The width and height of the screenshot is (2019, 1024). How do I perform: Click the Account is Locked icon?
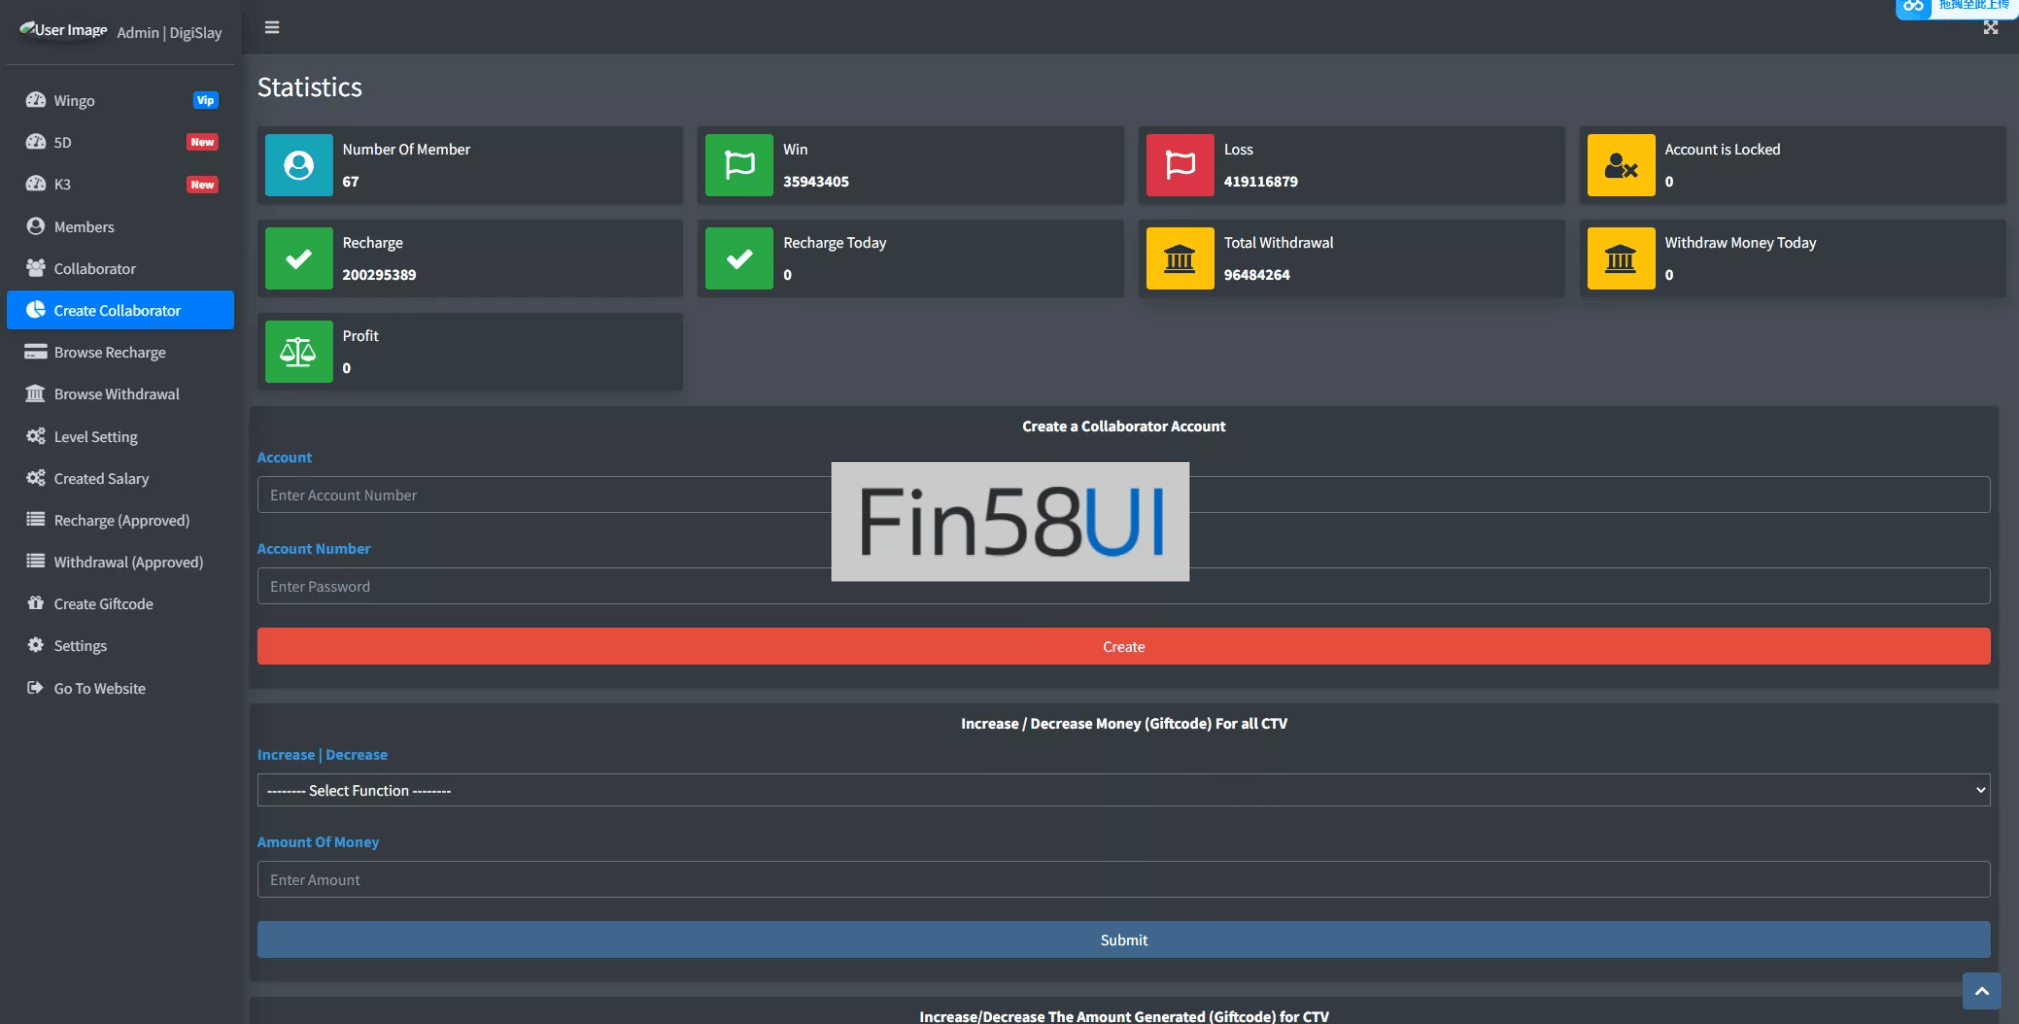coord(1620,165)
